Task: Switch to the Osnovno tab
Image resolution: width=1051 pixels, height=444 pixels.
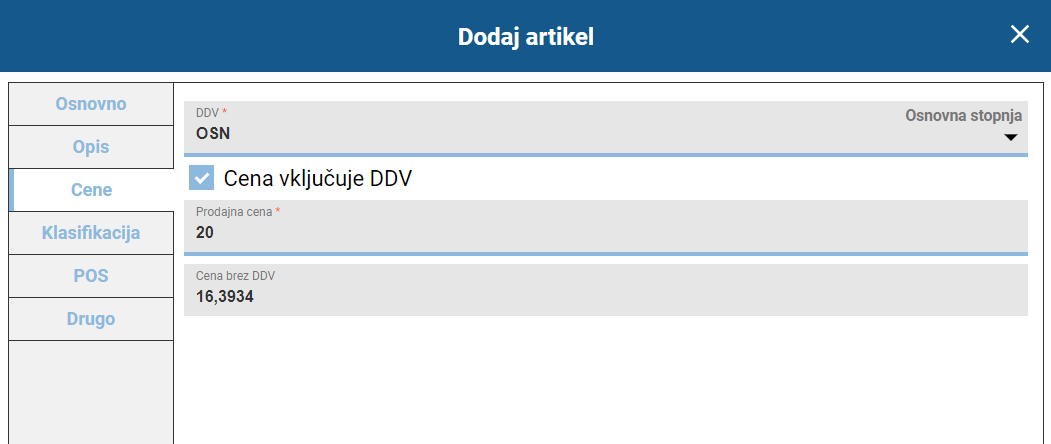Action: [x=91, y=104]
